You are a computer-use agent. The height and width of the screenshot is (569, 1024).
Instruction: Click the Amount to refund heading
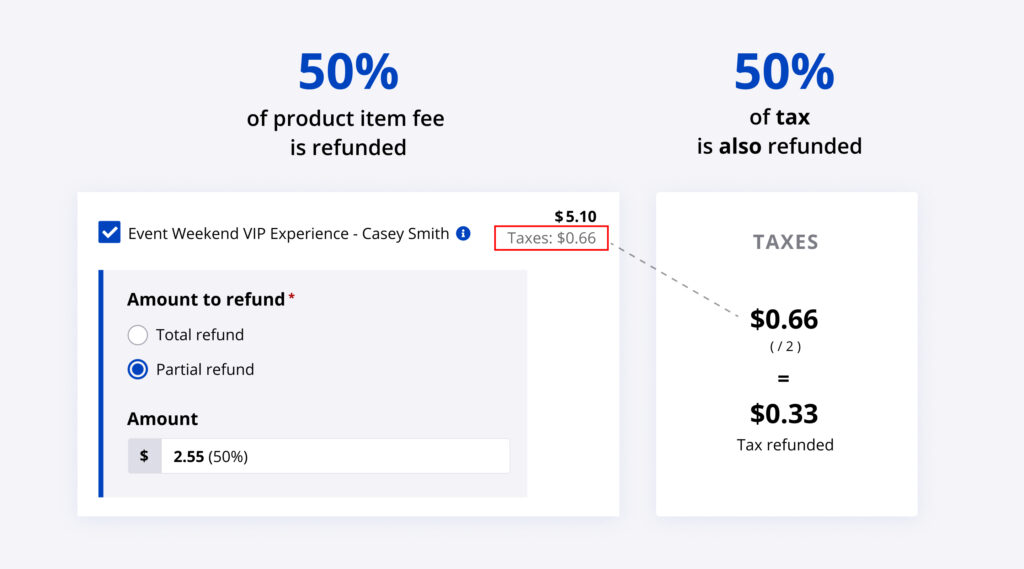pos(206,299)
